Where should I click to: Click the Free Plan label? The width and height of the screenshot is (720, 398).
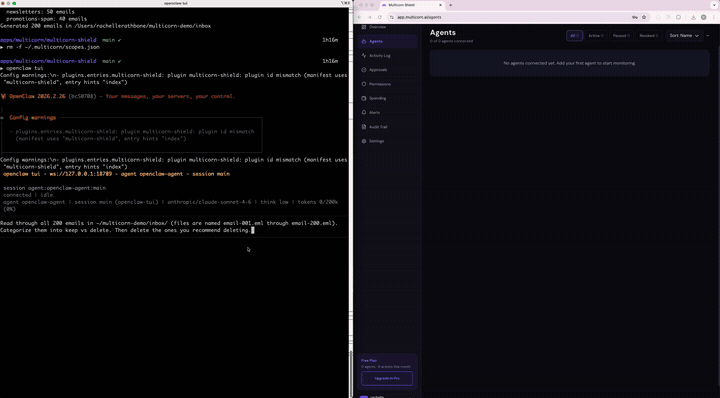369,360
